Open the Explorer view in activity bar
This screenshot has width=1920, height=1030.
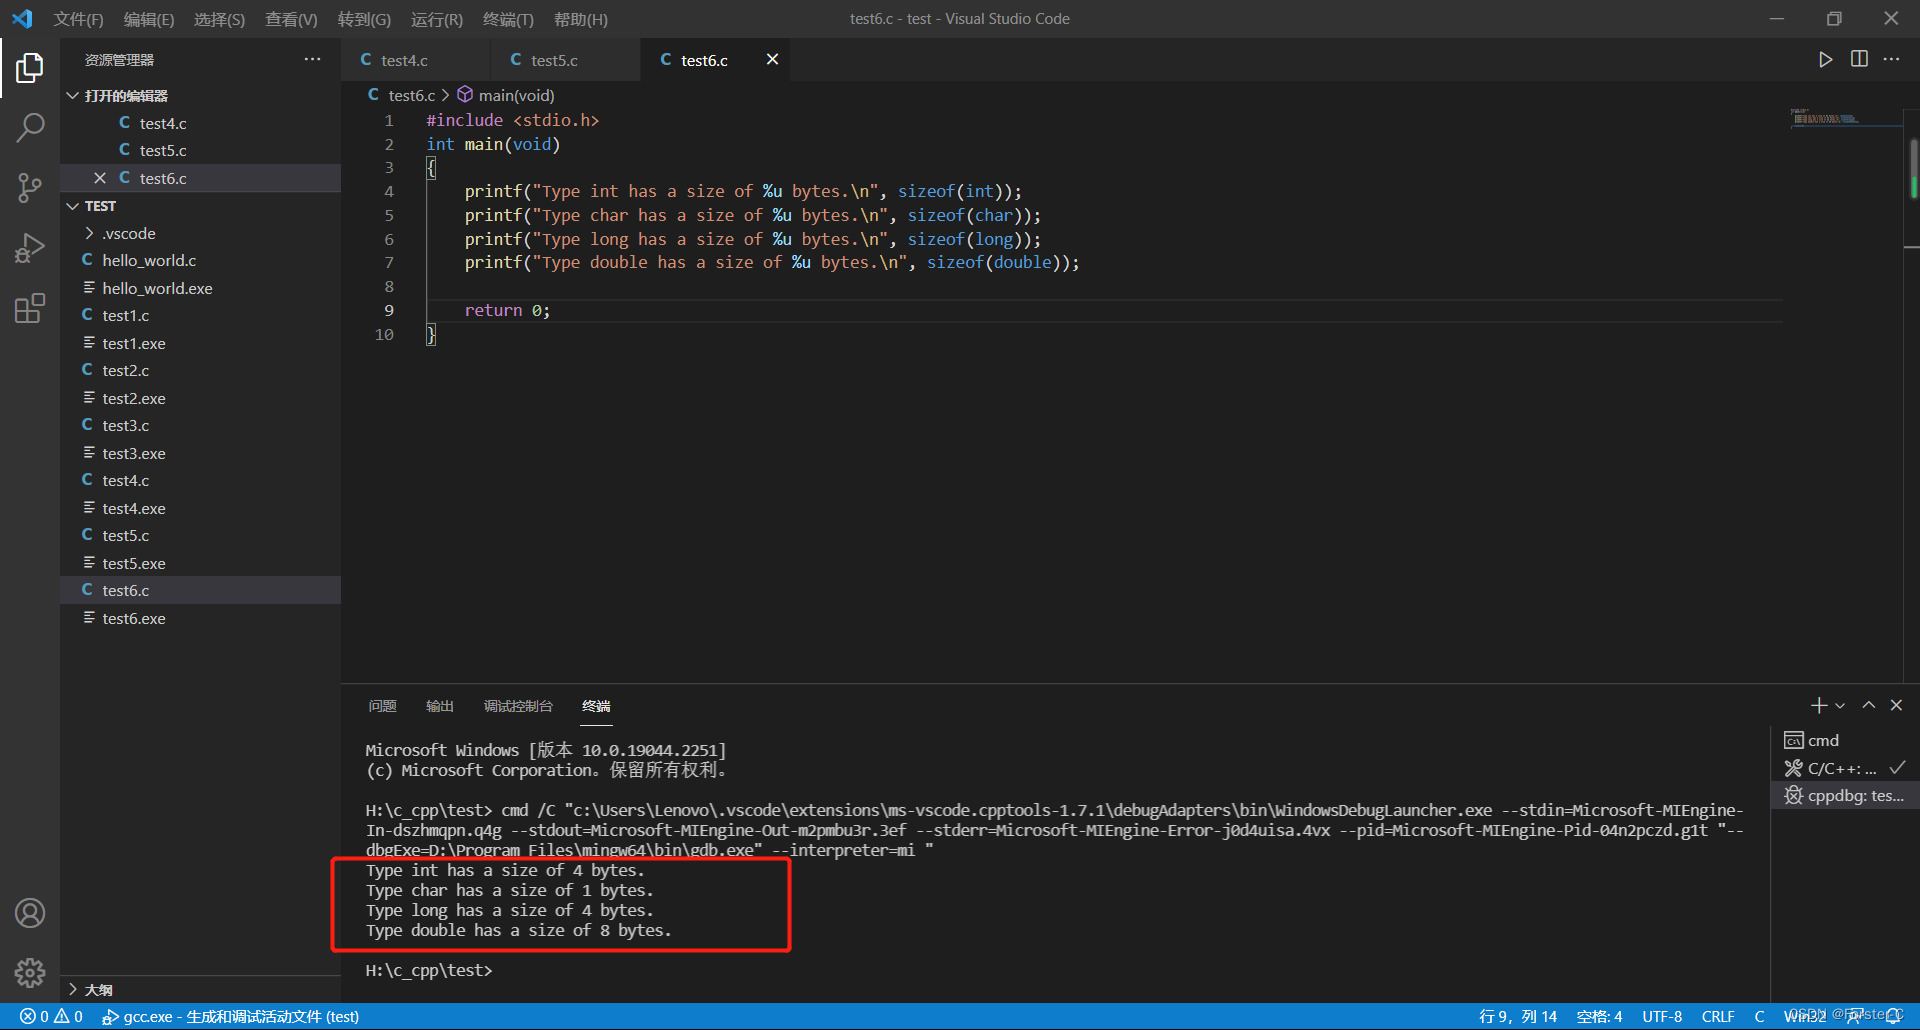(x=30, y=68)
